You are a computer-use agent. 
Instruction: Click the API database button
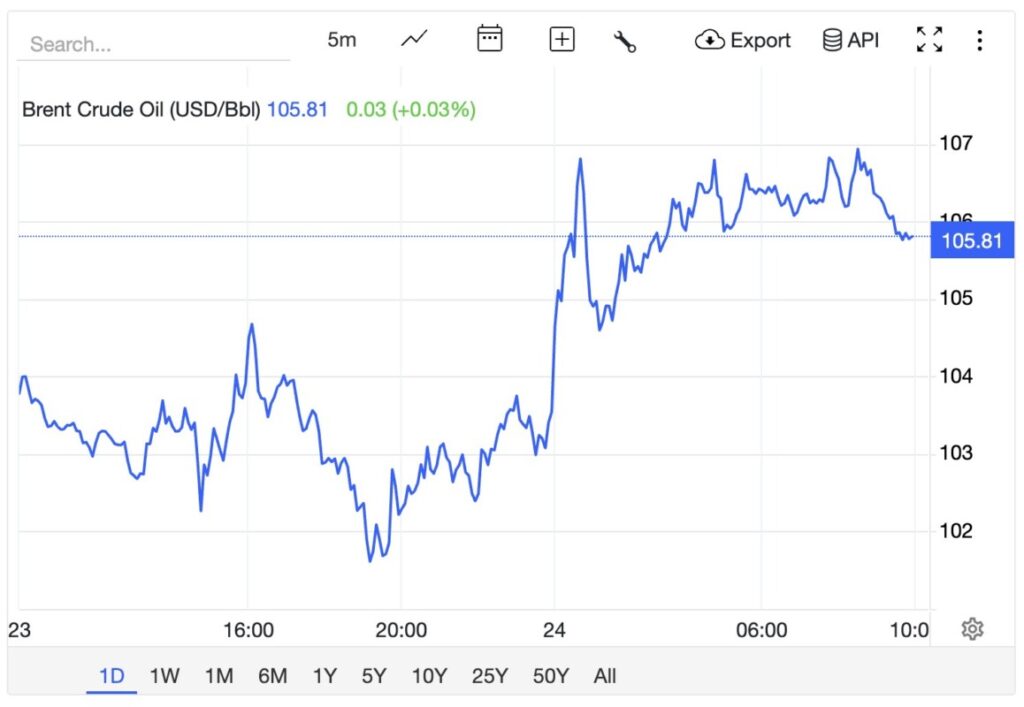click(x=851, y=40)
